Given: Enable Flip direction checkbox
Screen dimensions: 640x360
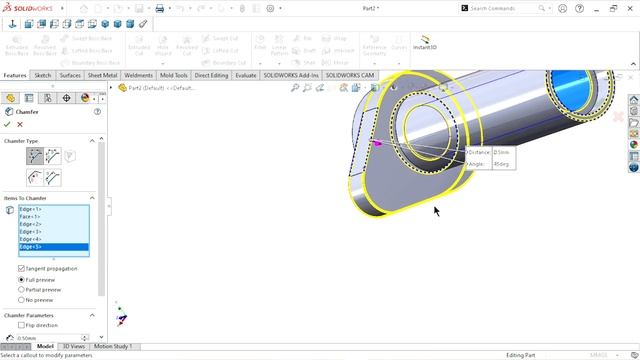Looking at the screenshot, I should click(x=21, y=325).
